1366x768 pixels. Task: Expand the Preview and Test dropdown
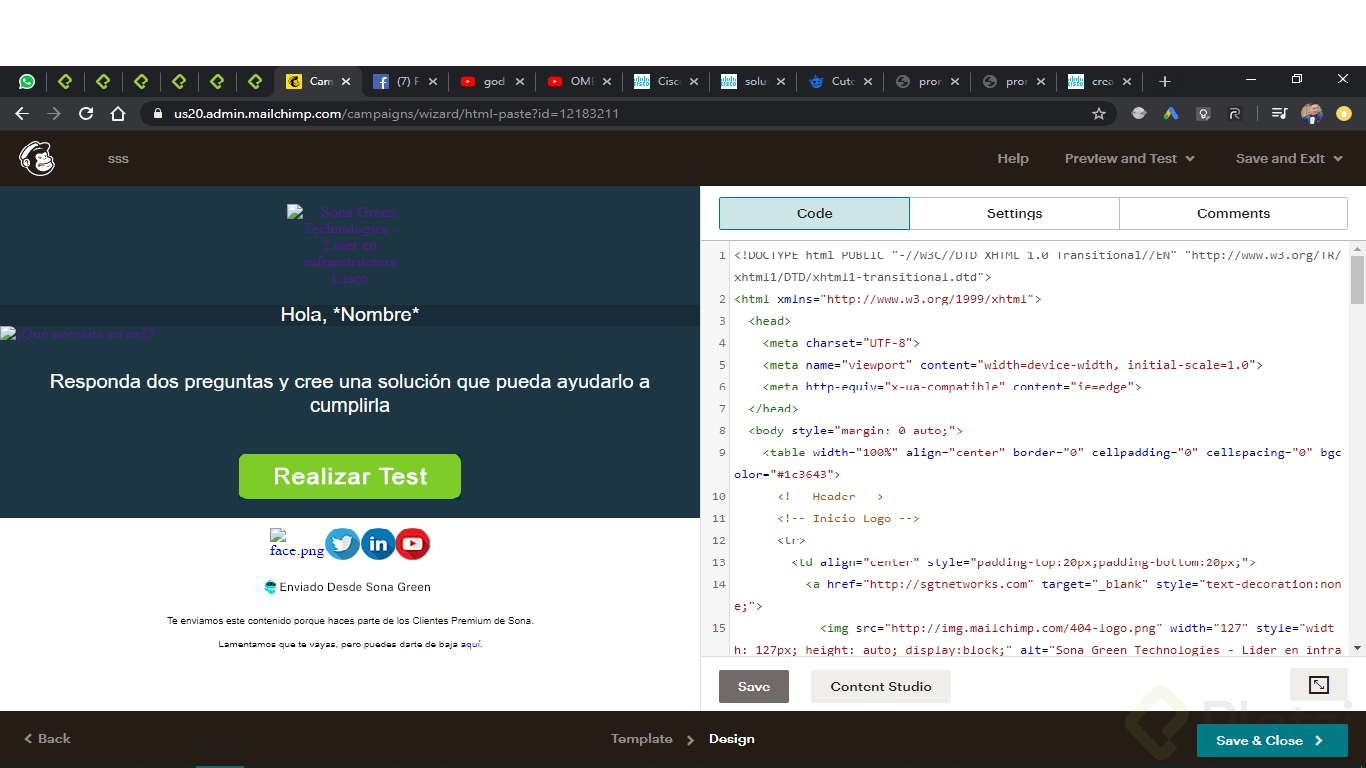(1129, 158)
